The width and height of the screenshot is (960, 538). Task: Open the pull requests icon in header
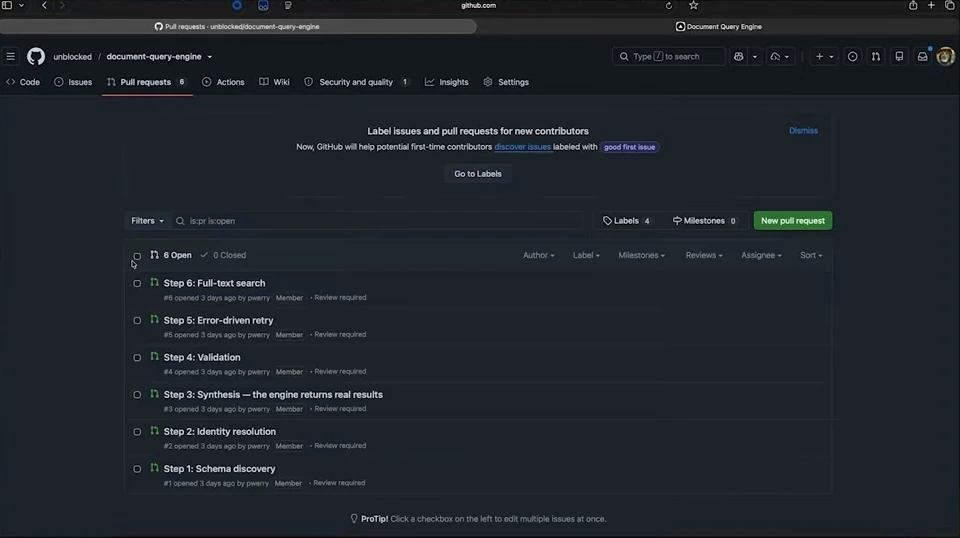876,56
